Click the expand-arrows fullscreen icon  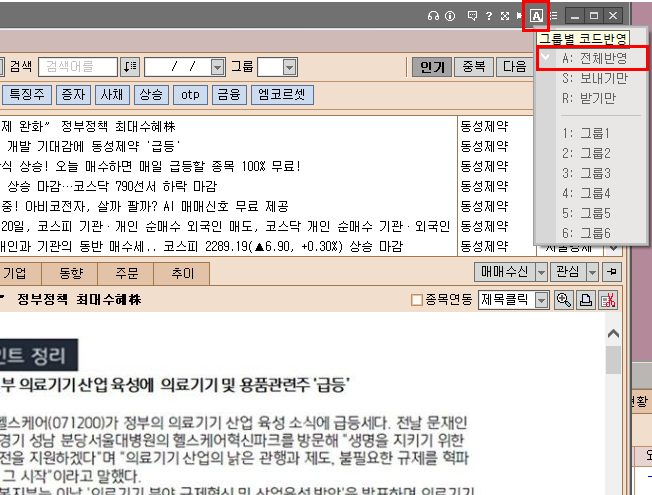tap(505, 16)
